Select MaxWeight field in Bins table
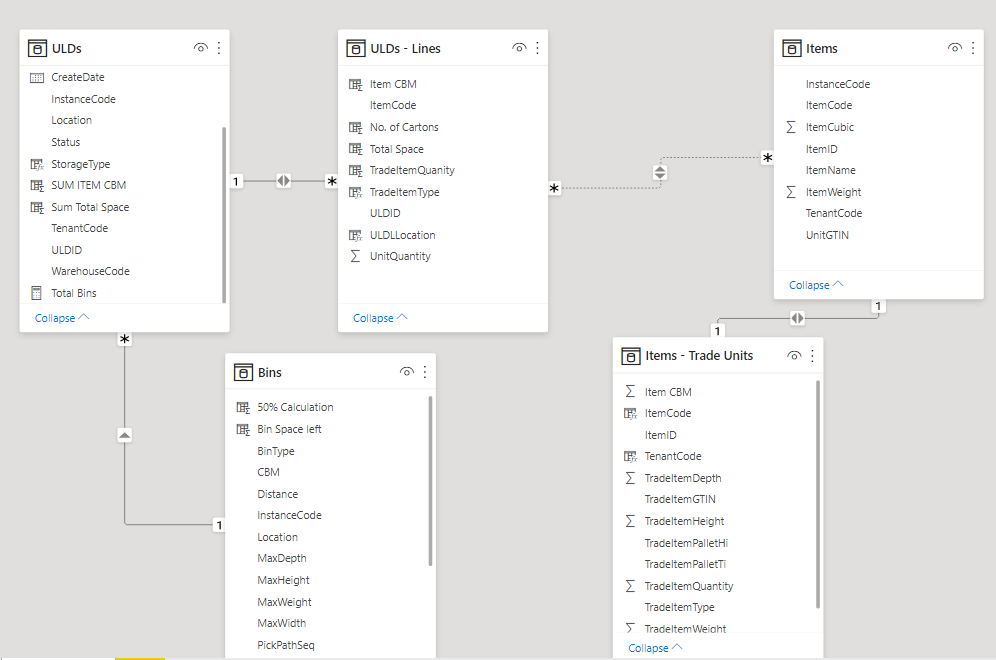Image resolution: width=996 pixels, height=660 pixels. tap(284, 602)
